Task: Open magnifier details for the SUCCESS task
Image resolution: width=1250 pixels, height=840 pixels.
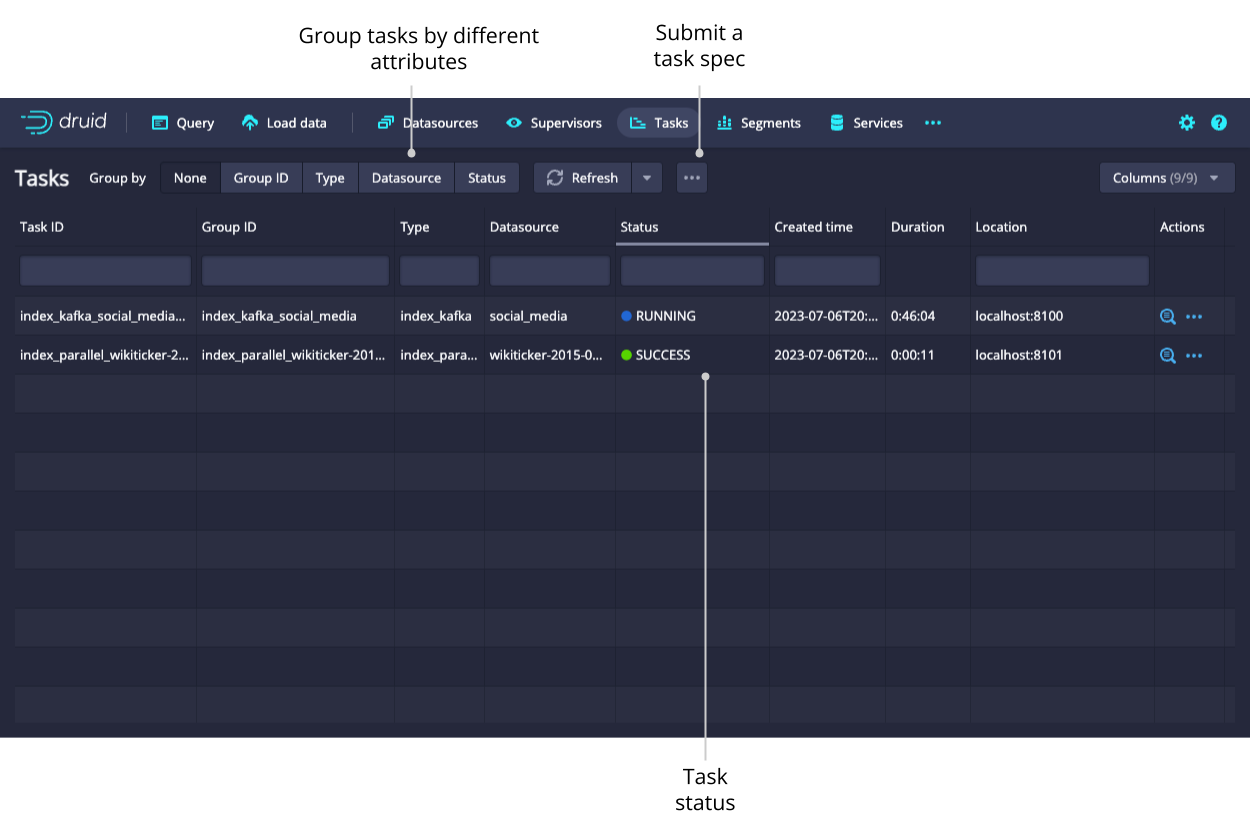Action: coord(1167,355)
